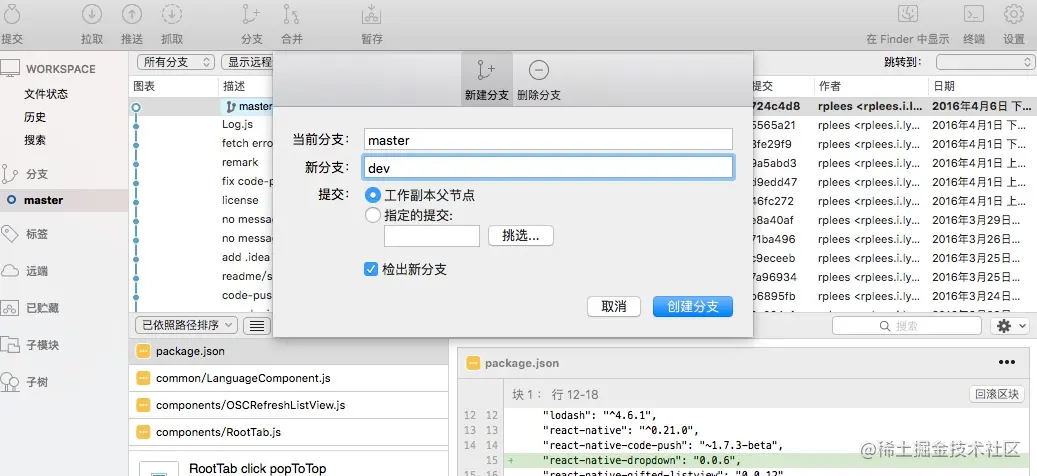The image size is (1037, 476).
Task: Click 在 Finder 中显示 toolbar icon
Action: click(x=907, y=15)
